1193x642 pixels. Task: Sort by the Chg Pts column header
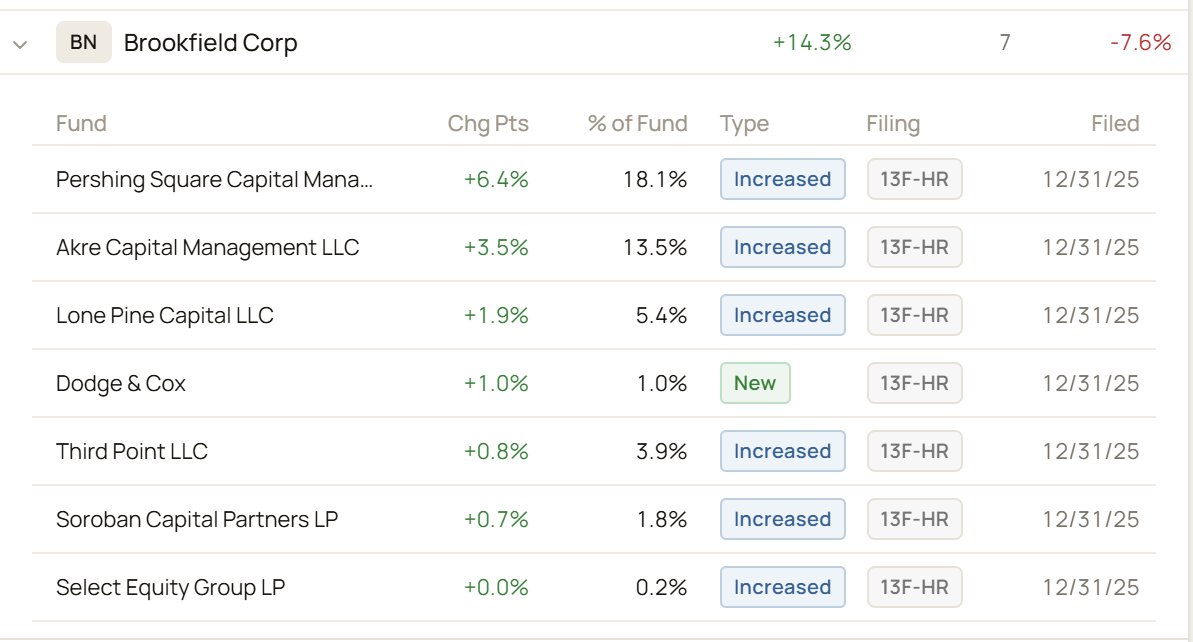point(488,123)
